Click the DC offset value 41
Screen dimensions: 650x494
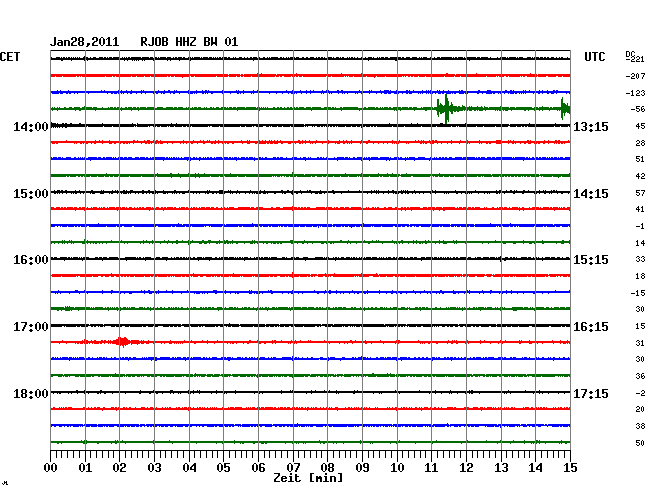tap(640, 209)
